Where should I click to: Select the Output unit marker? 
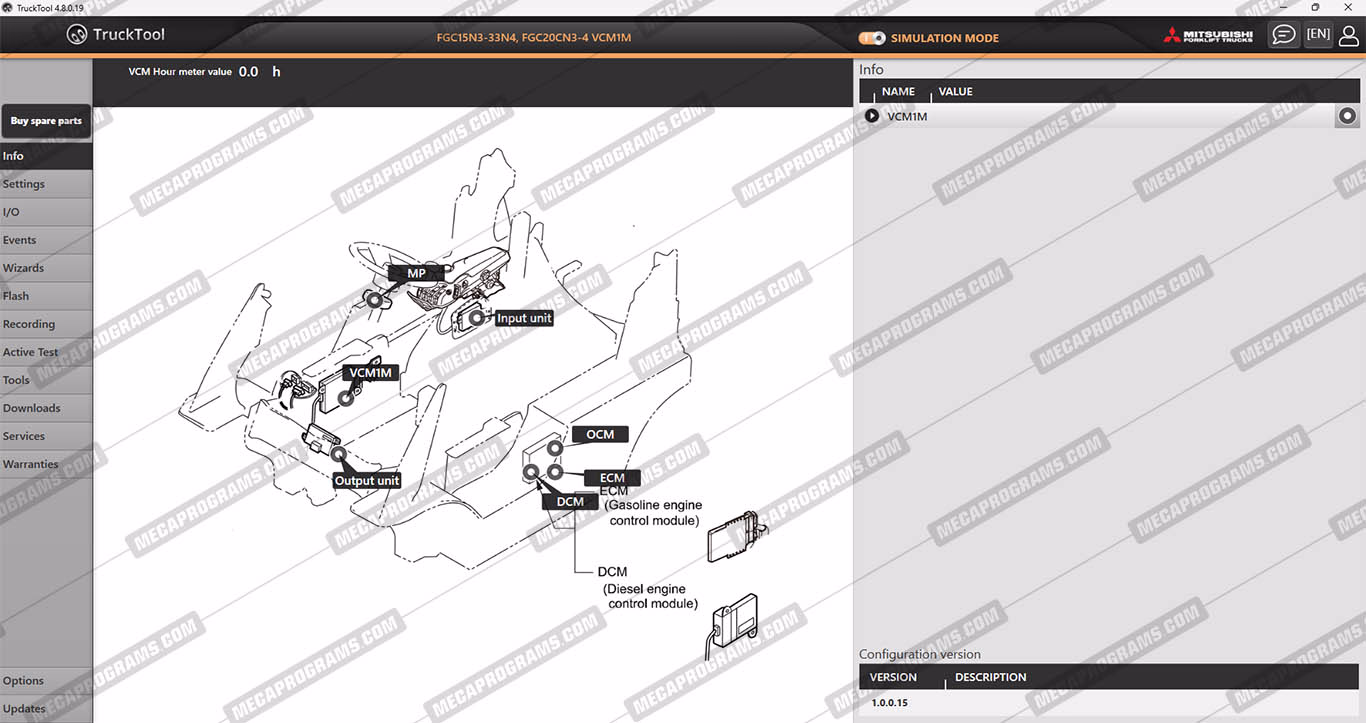[x=338, y=455]
